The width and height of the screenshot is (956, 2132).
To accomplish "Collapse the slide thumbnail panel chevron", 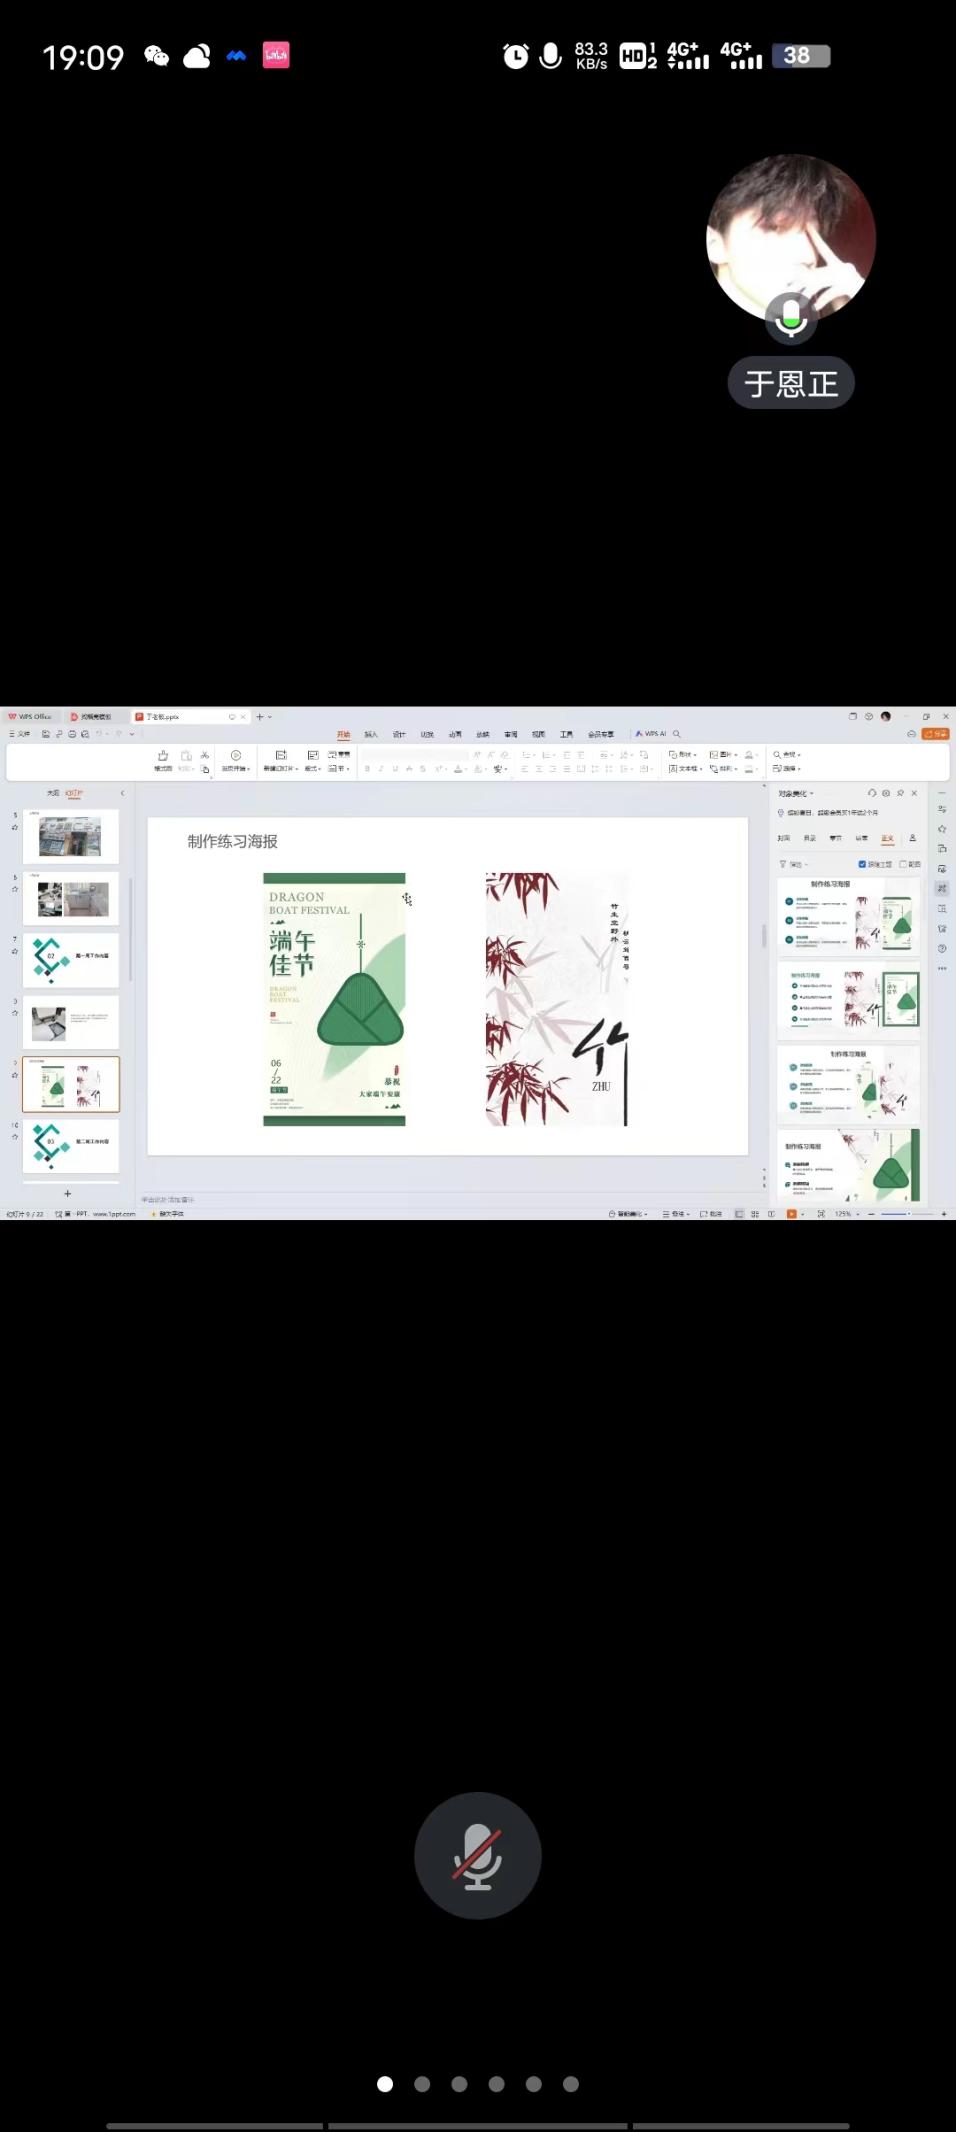I will point(122,793).
